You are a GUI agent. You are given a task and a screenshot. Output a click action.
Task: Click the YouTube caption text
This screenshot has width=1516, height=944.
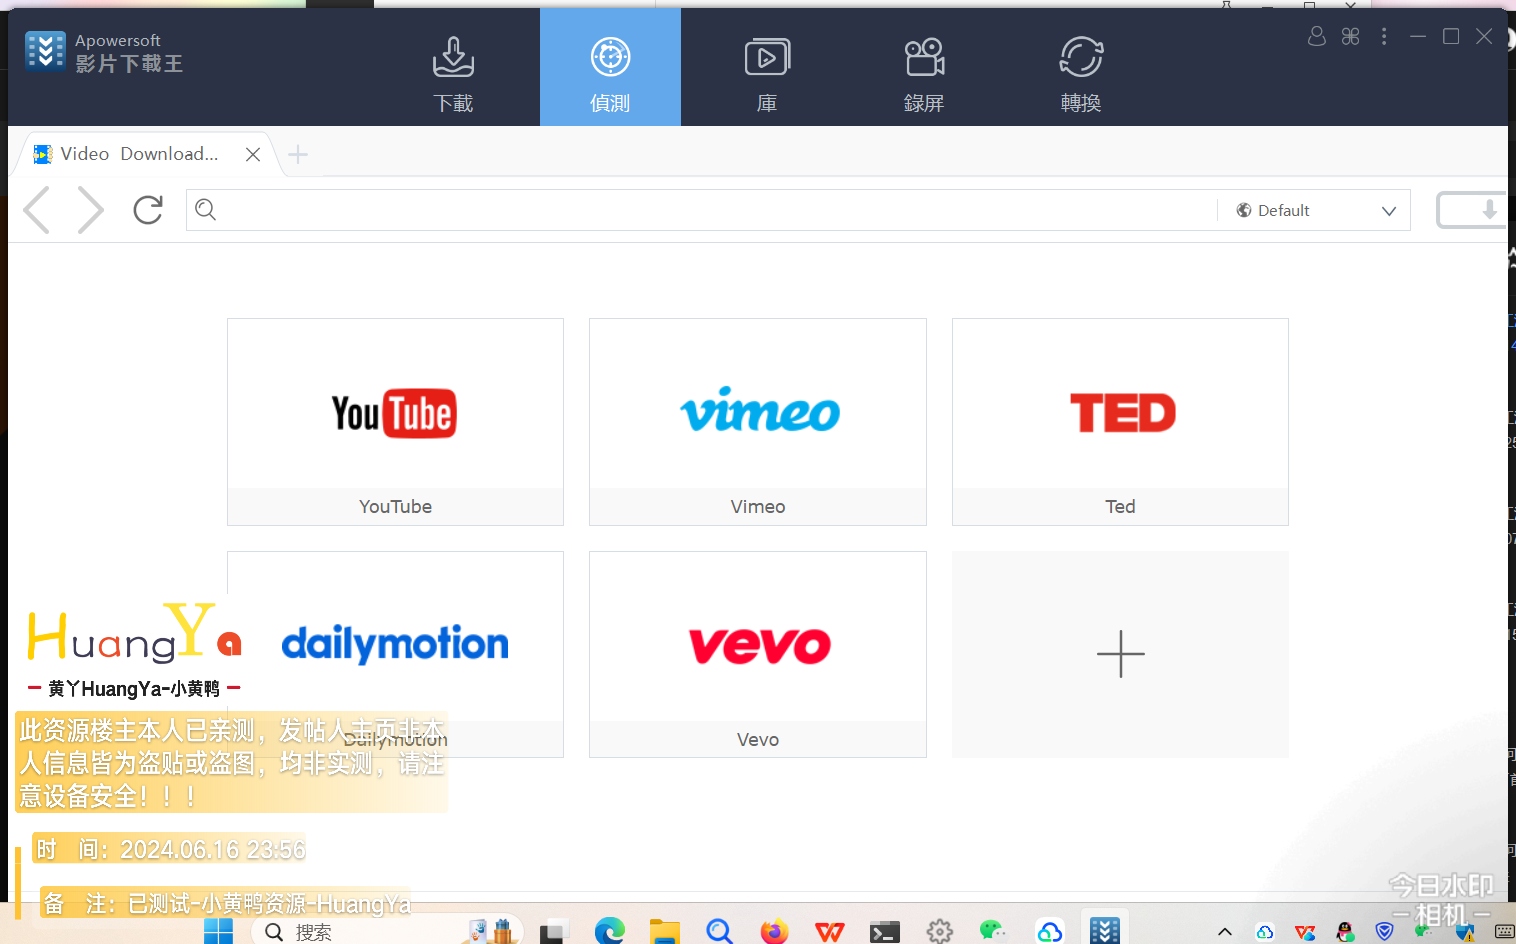click(395, 507)
